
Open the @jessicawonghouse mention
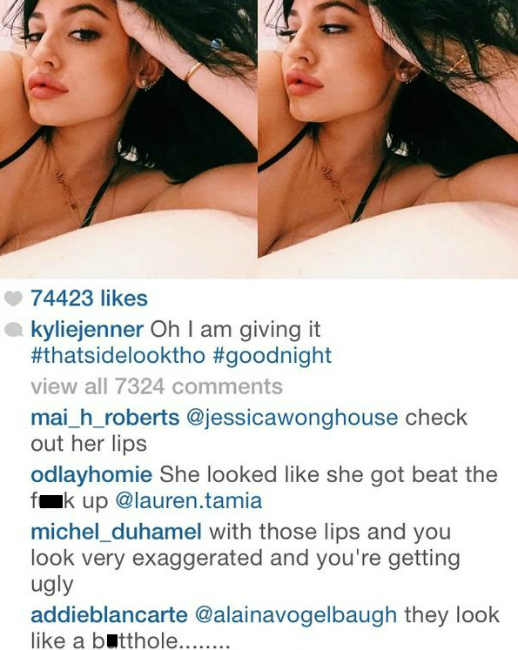292,418
